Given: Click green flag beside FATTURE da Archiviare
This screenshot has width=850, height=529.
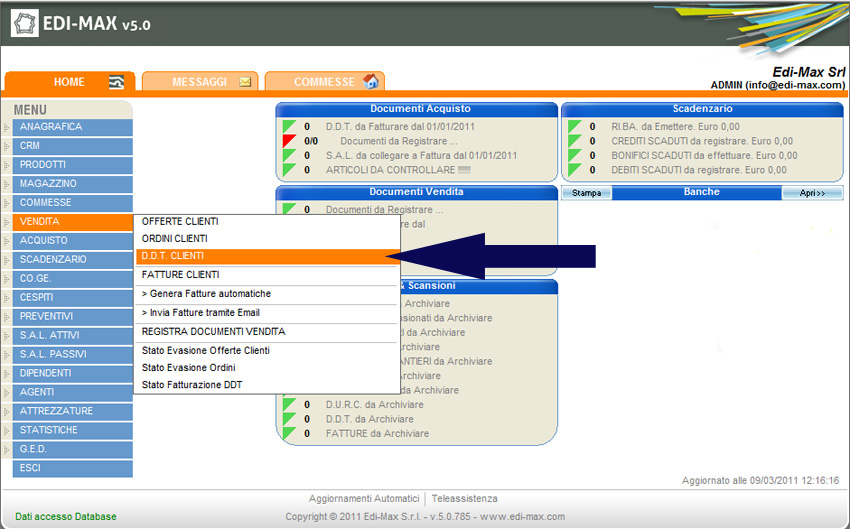Looking at the screenshot, I should coord(290,434).
